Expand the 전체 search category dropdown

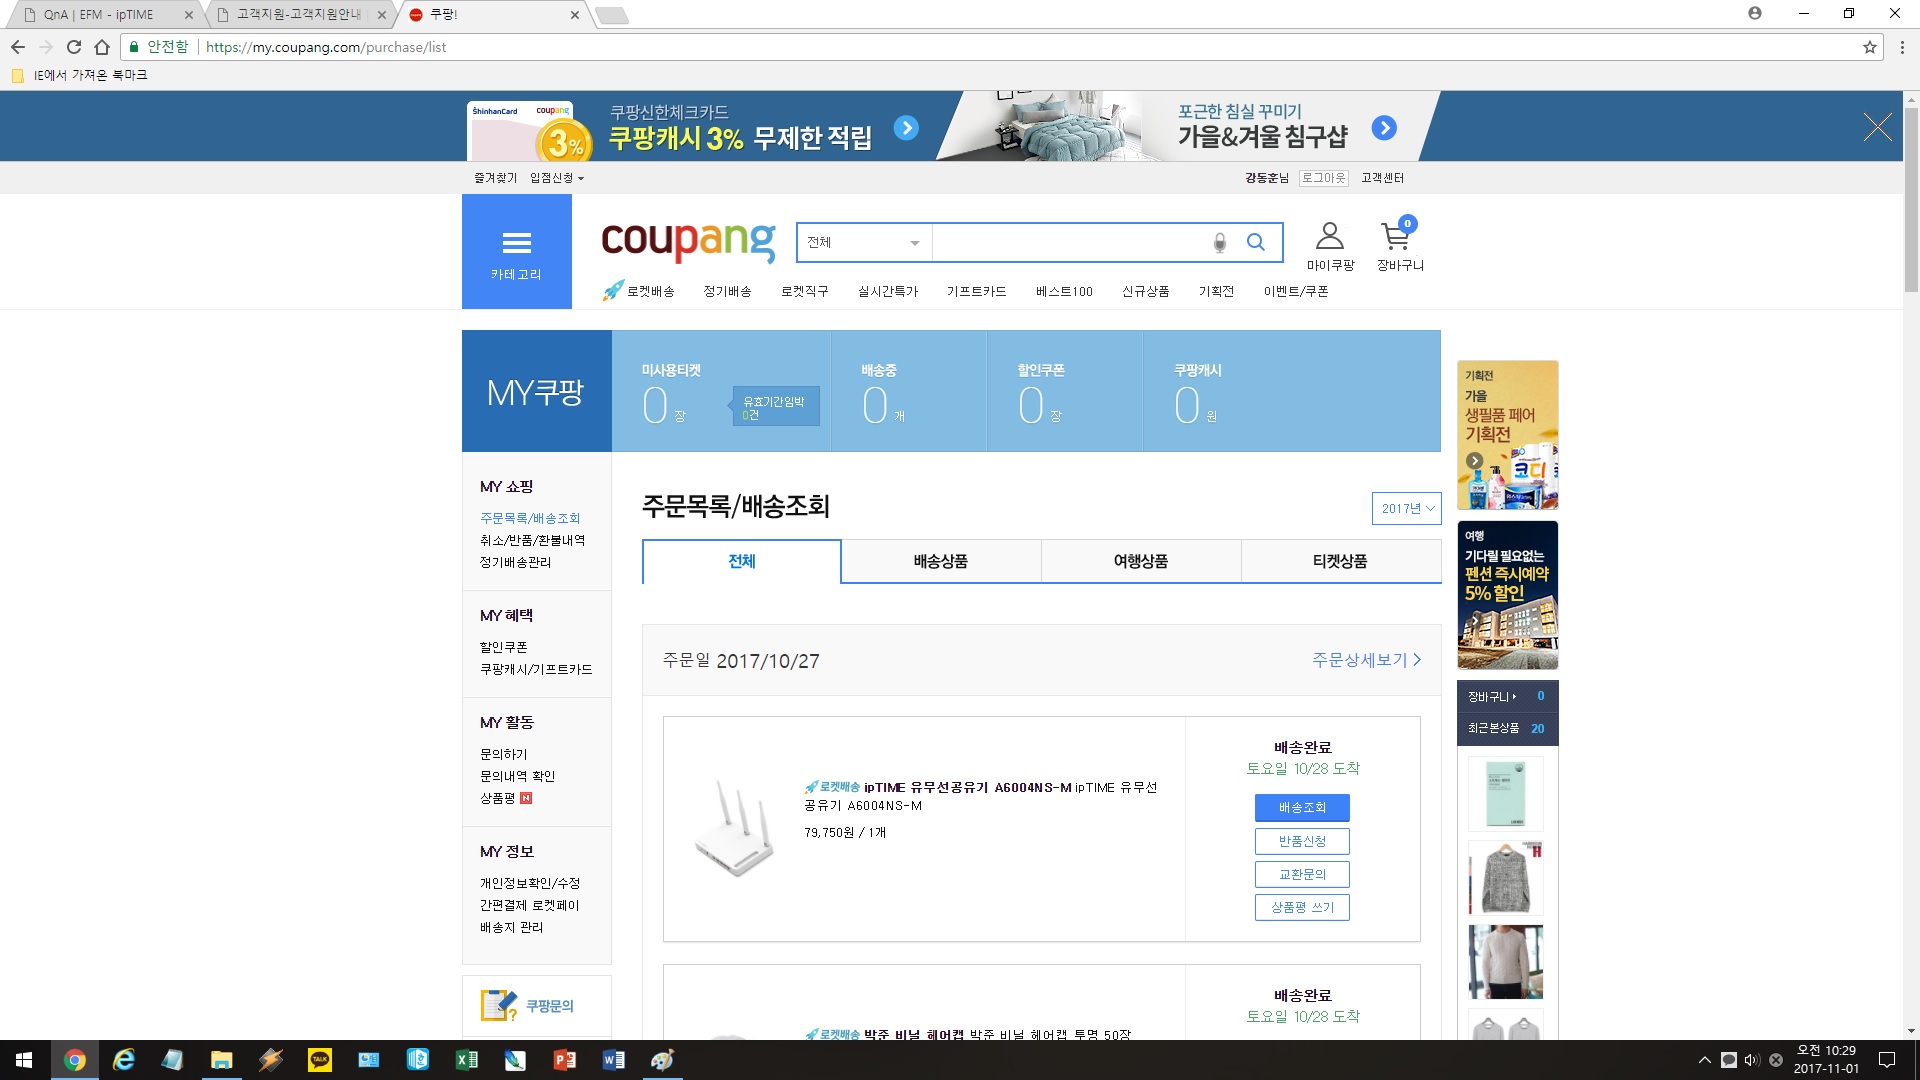[864, 243]
